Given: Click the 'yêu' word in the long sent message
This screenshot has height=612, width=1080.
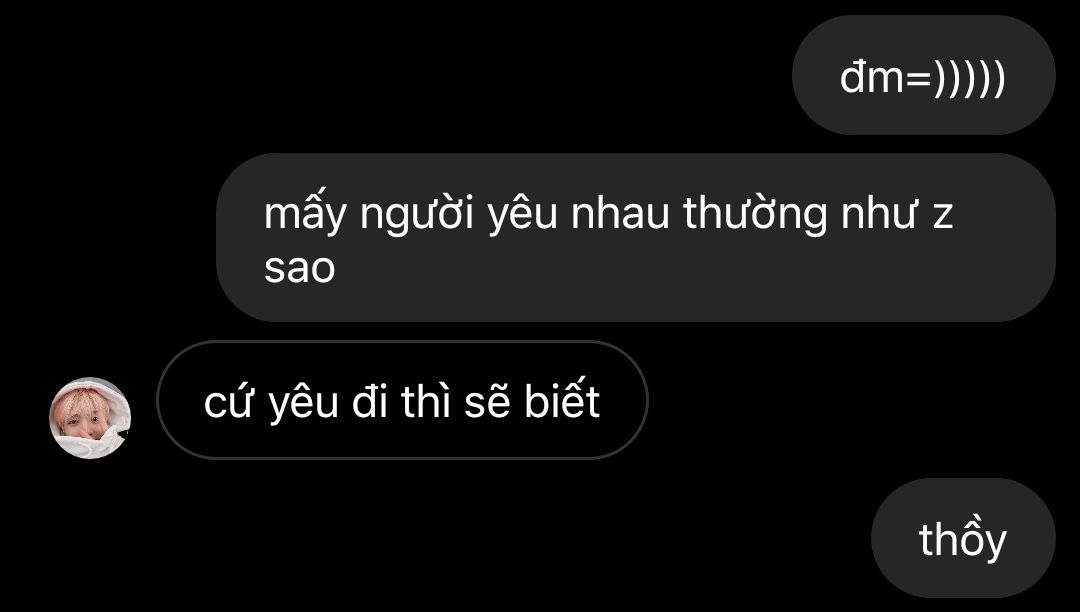Looking at the screenshot, I should 523,216.
